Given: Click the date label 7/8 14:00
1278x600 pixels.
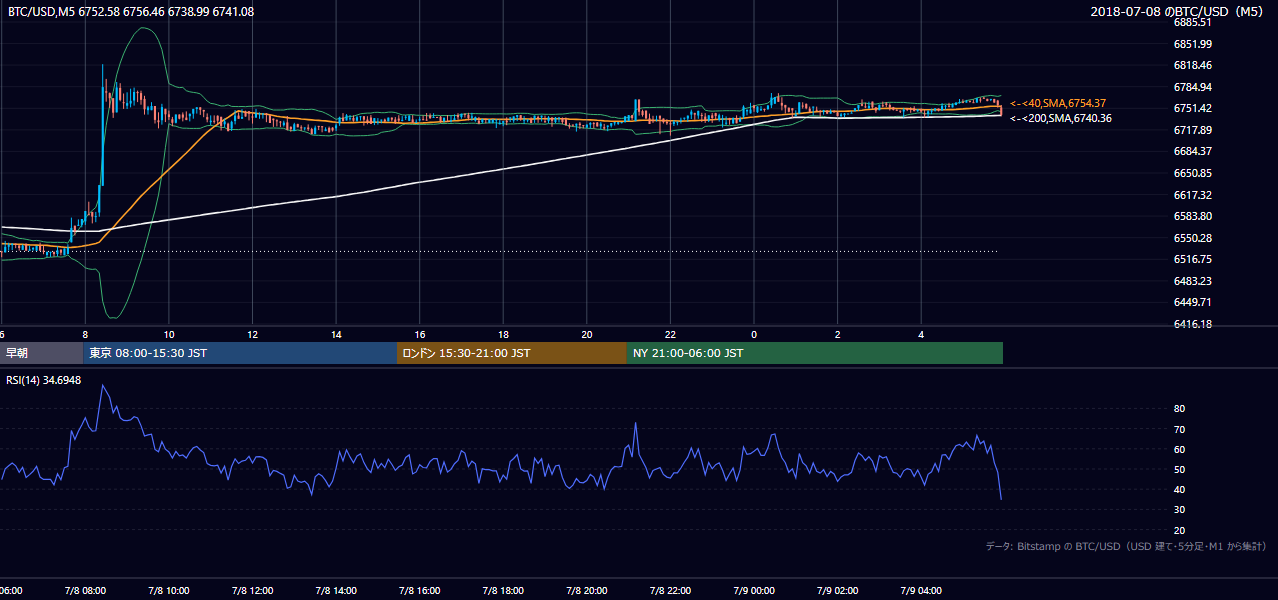Looking at the screenshot, I should [x=336, y=591].
